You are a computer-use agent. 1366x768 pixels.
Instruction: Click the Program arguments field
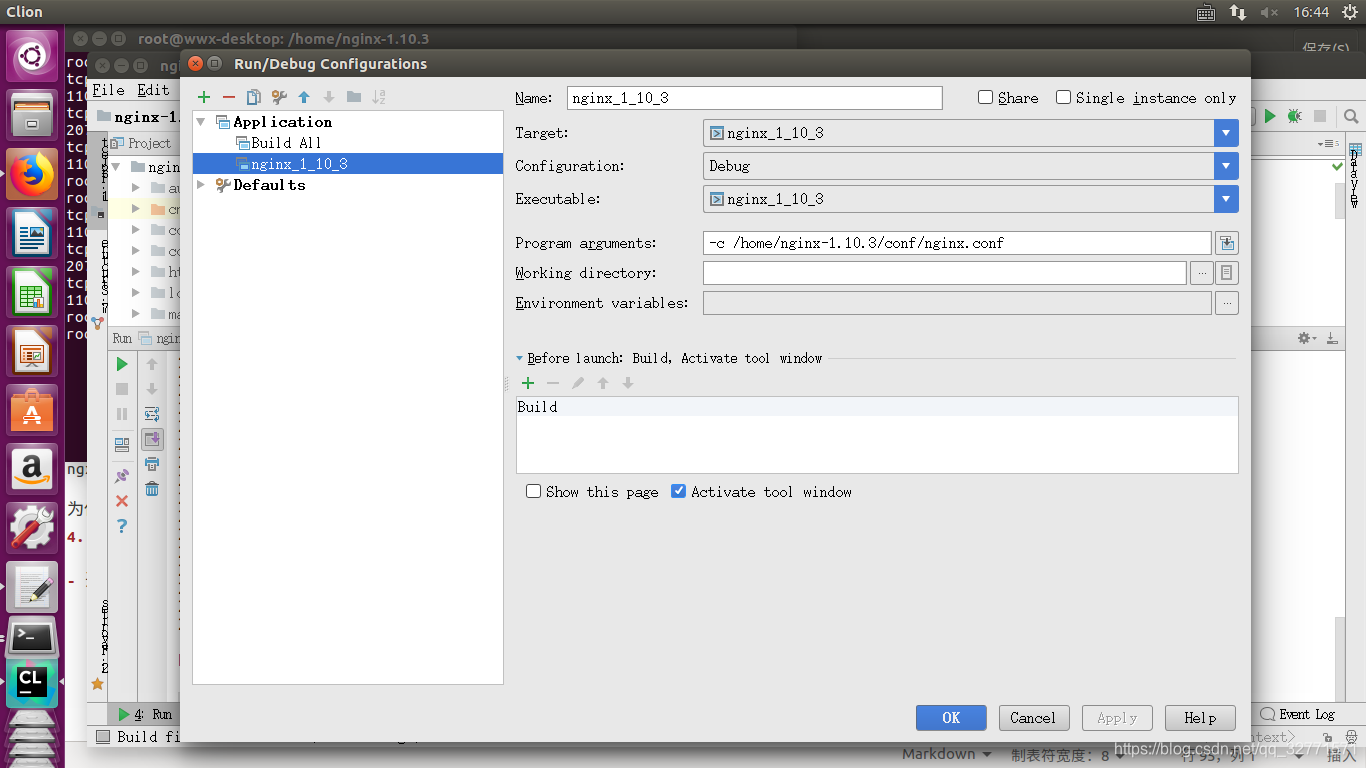point(957,243)
